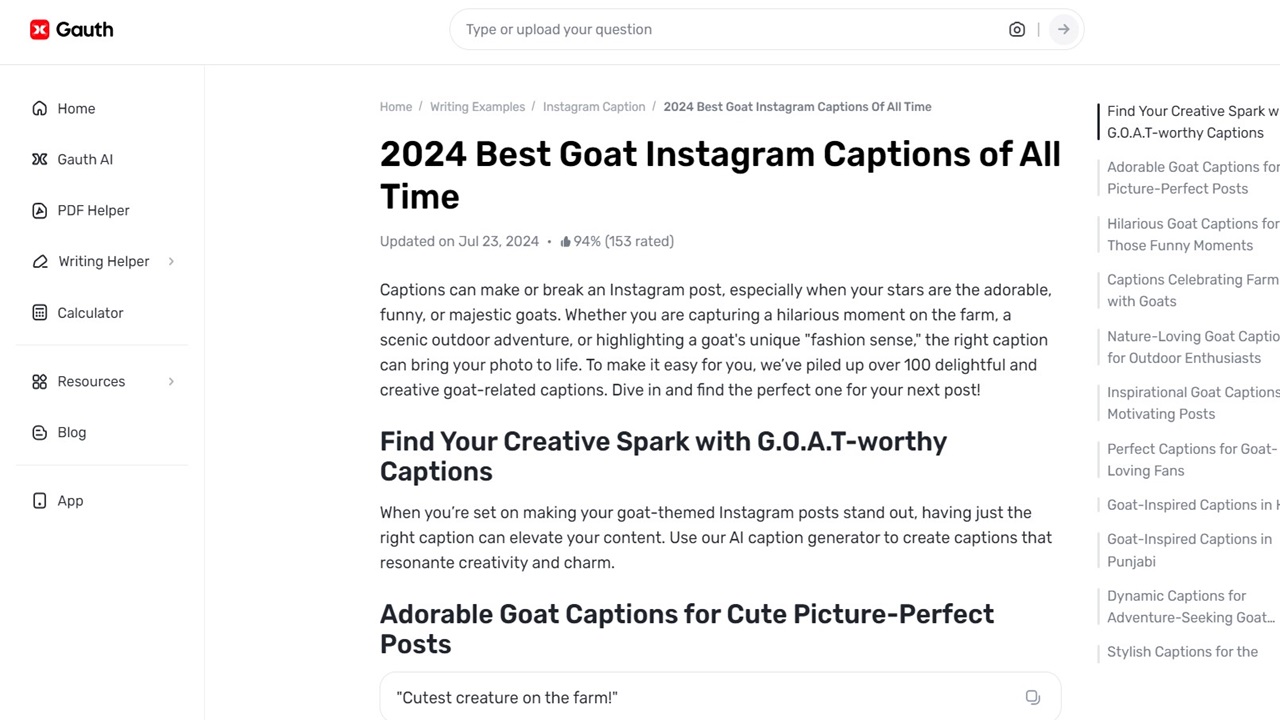This screenshot has height=720, width=1280.
Task: Open the Calculator icon in the sidebar
Action: tap(39, 312)
